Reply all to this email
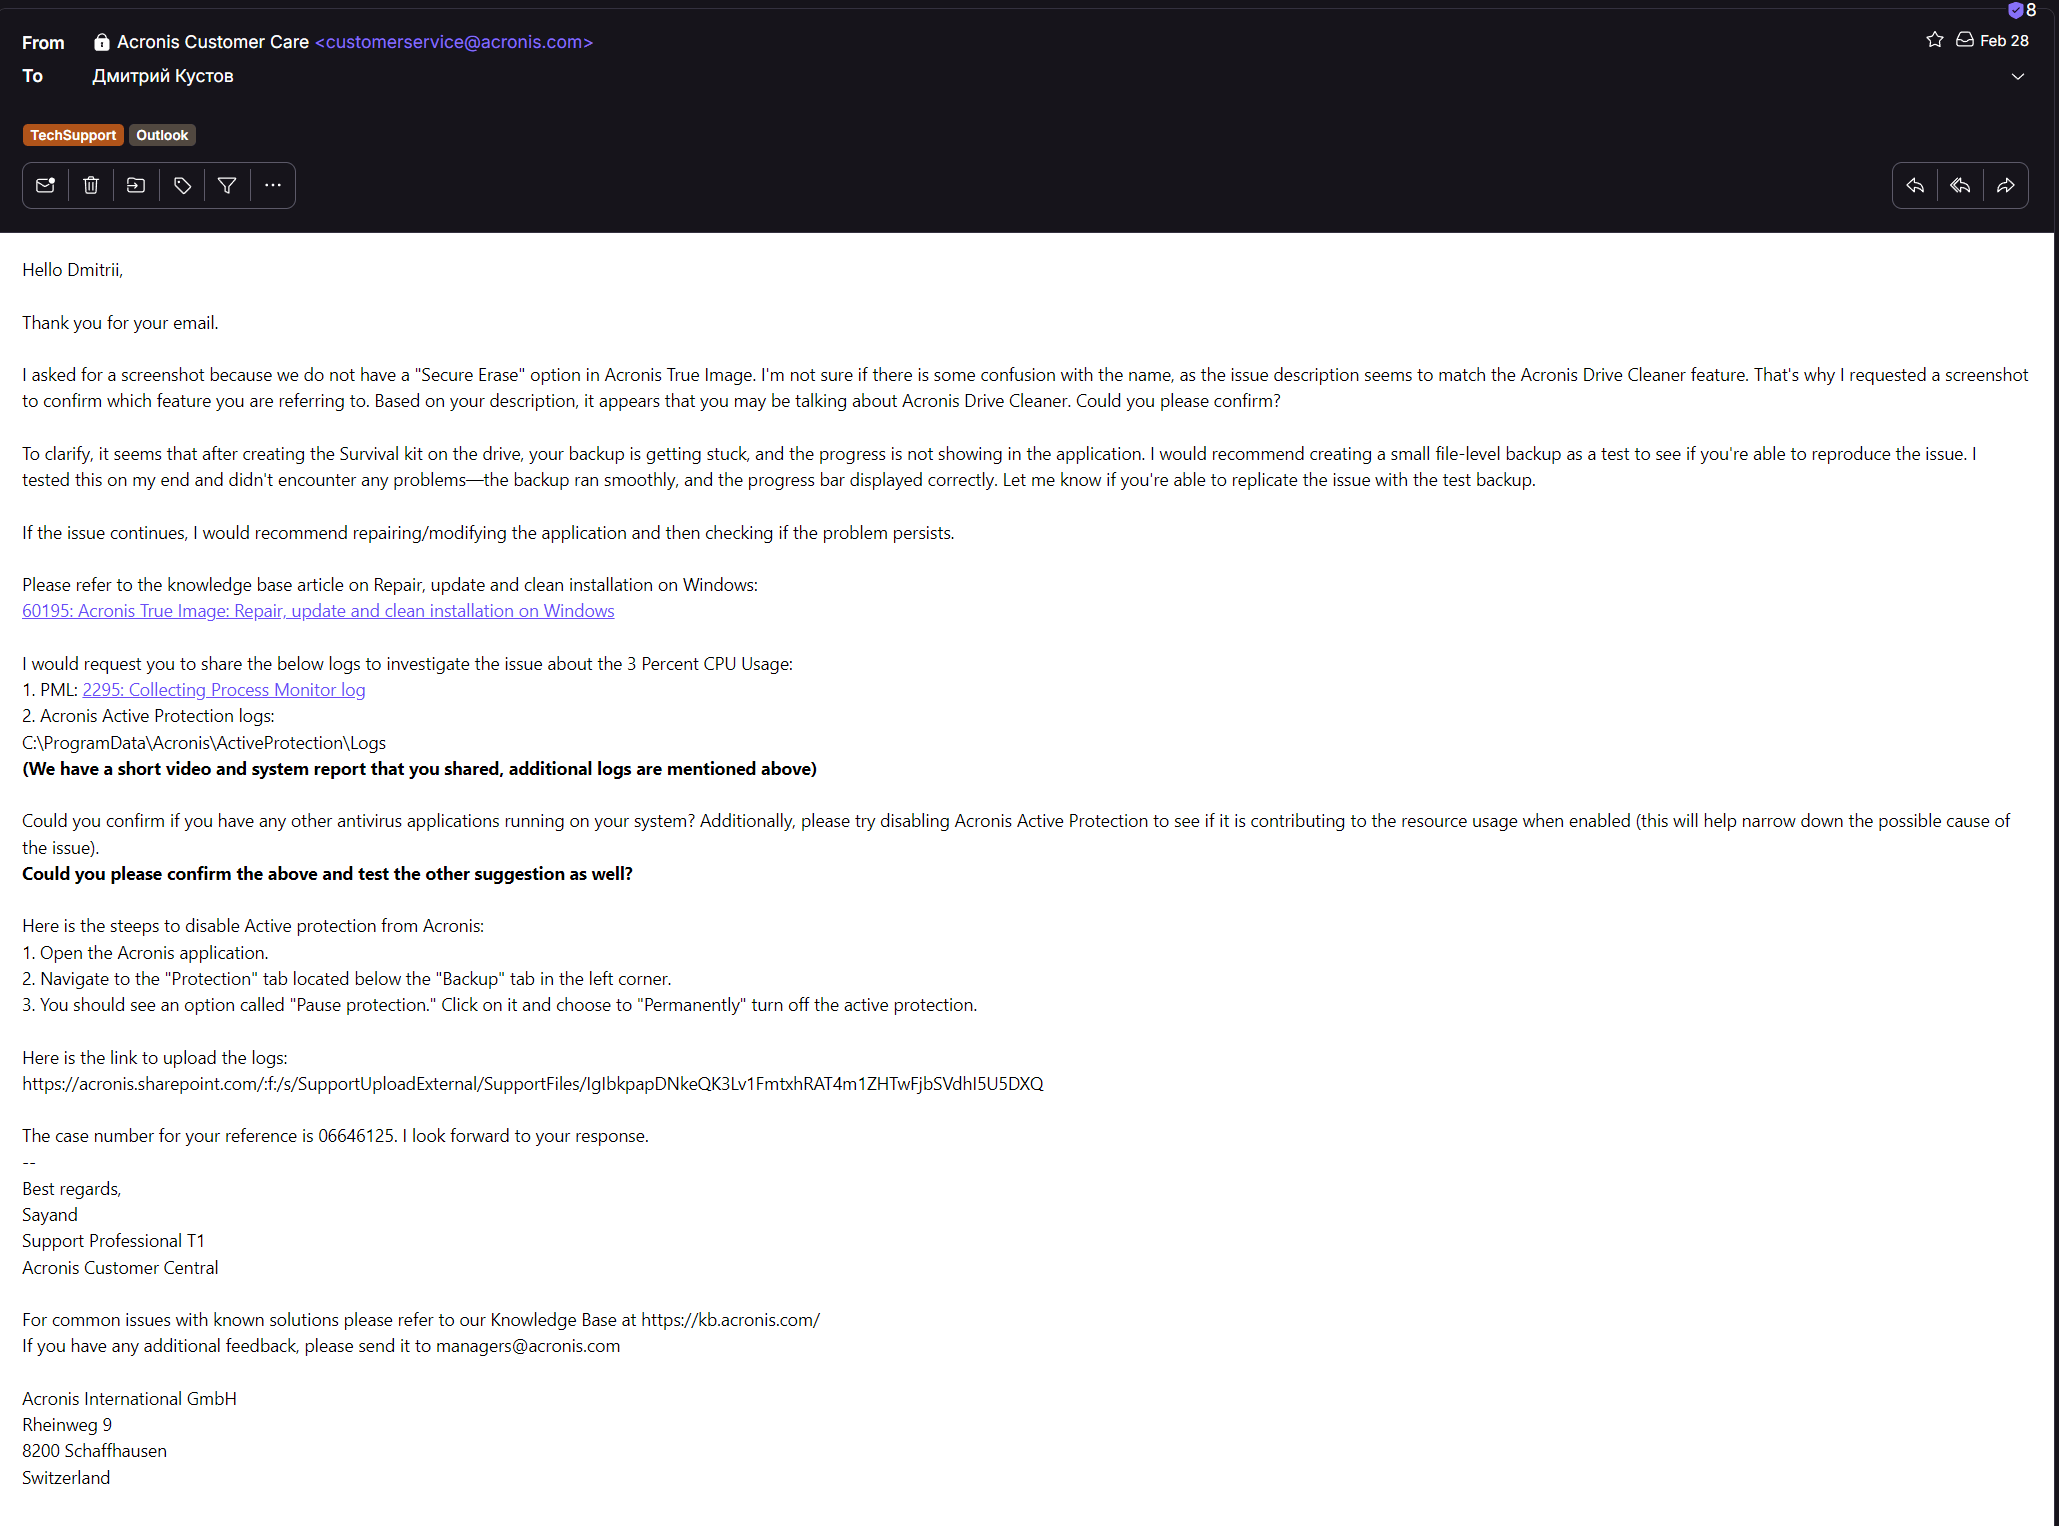2059x1526 pixels. coord(1960,185)
